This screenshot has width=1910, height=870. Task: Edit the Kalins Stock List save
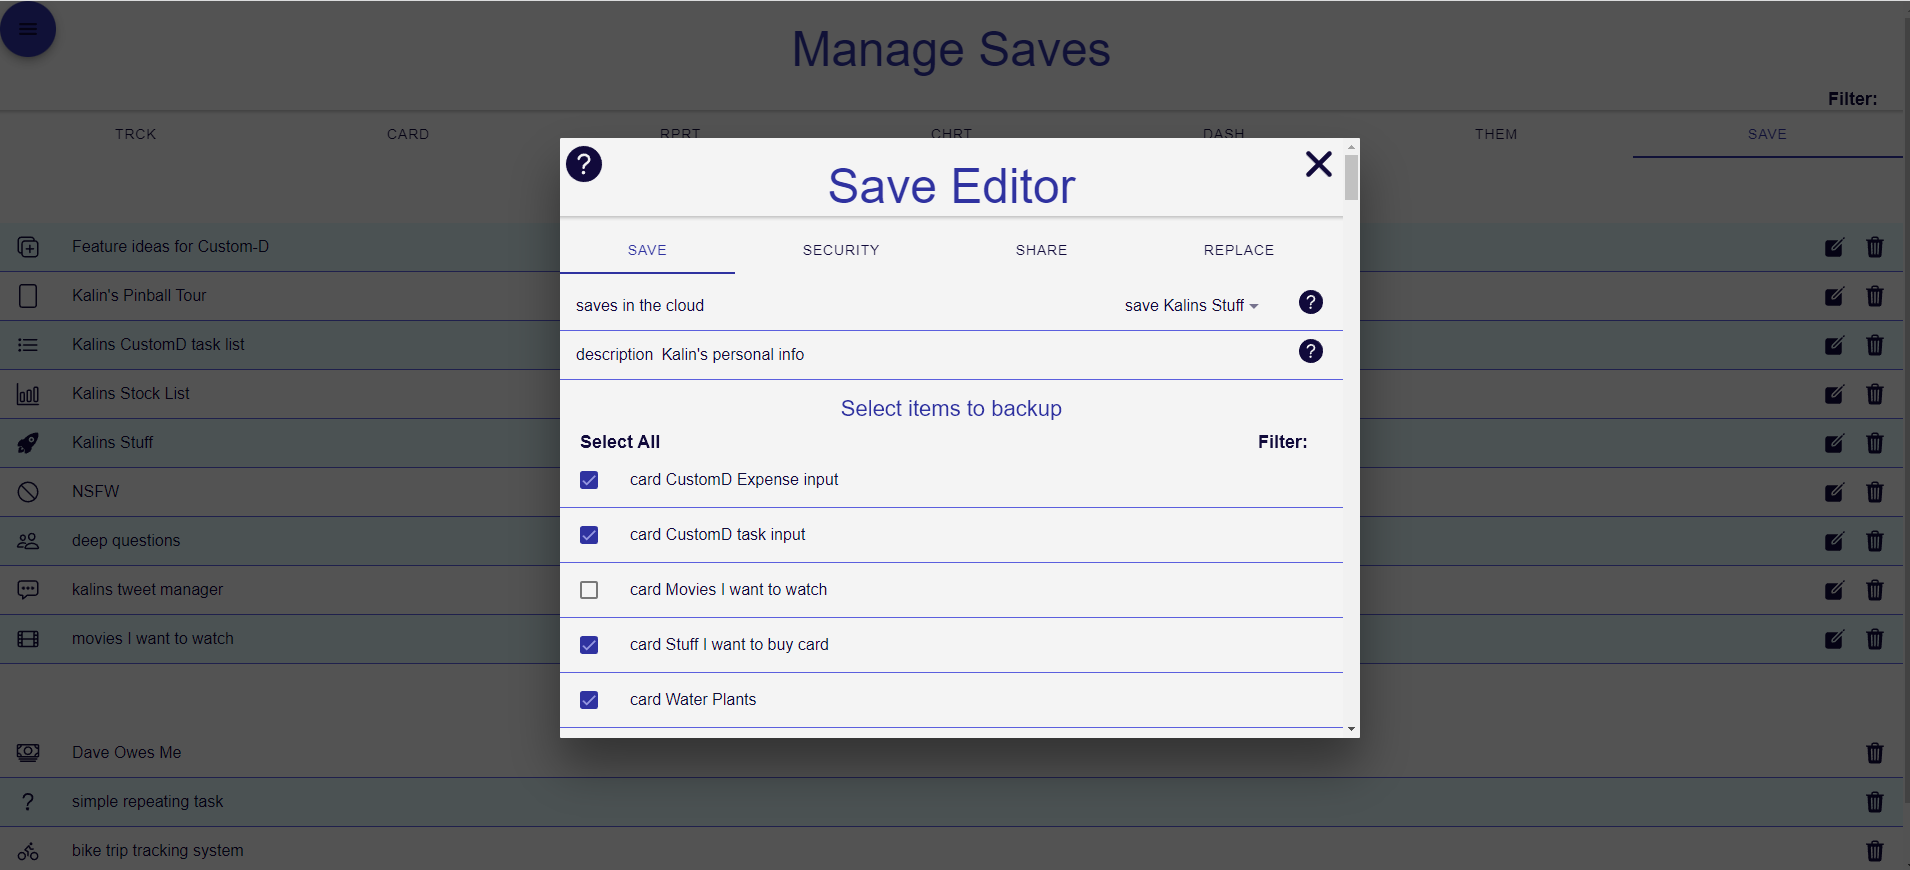point(1834,394)
